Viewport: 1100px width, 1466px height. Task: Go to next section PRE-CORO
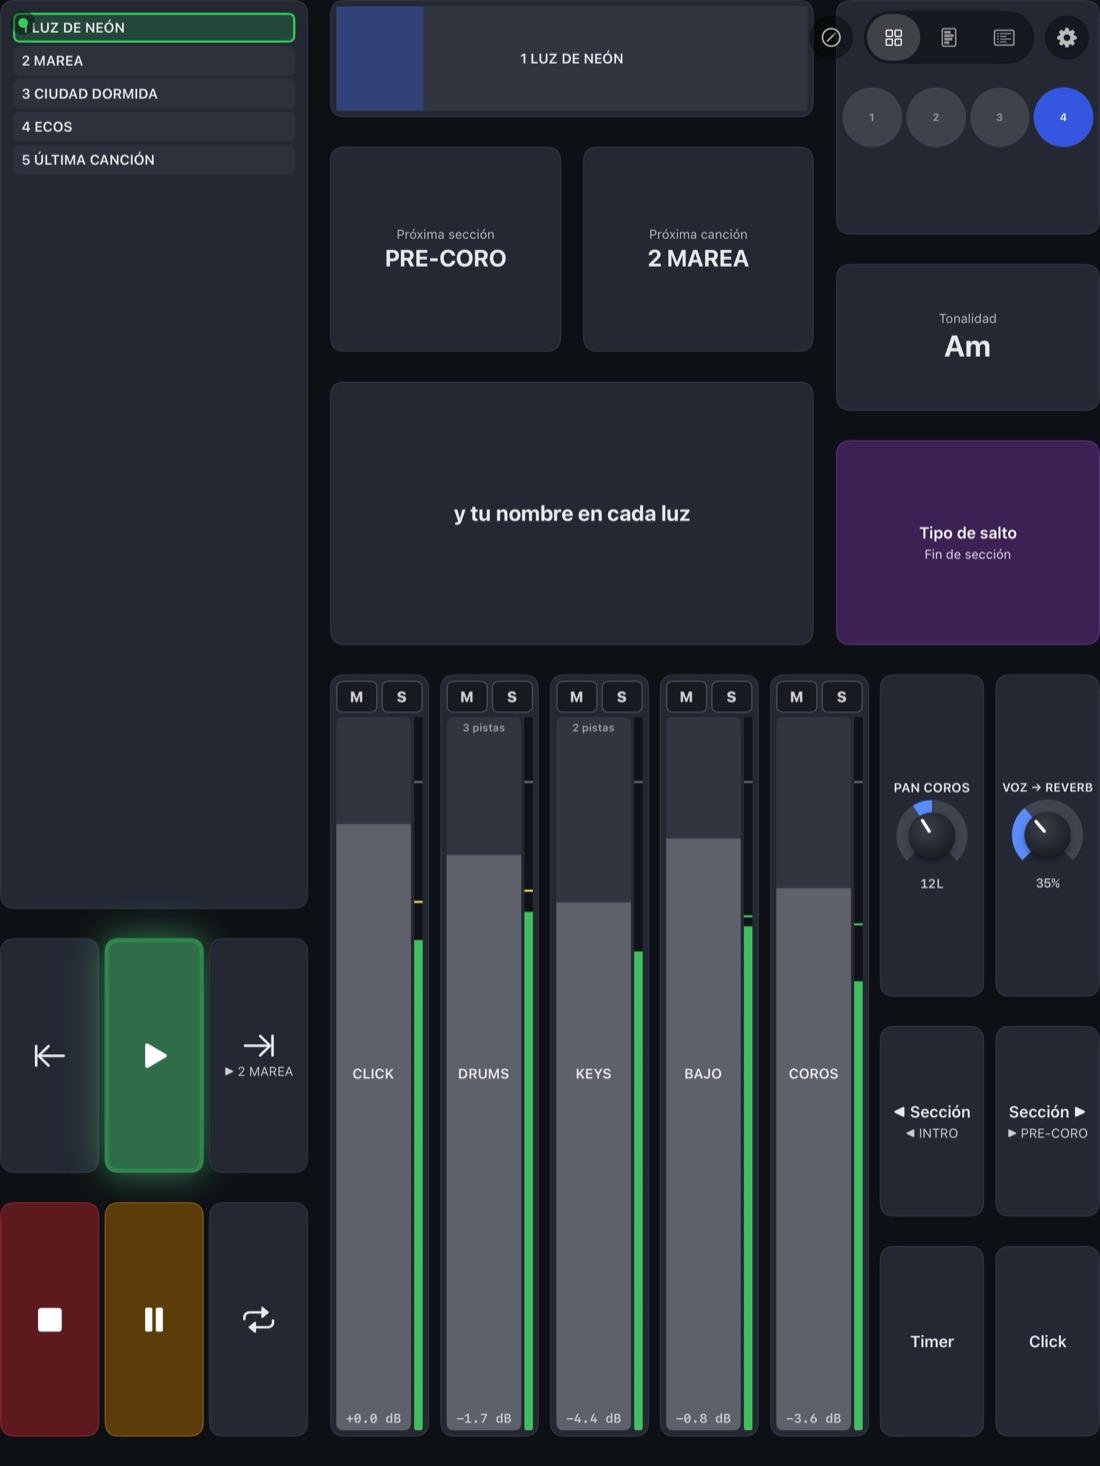click(x=1047, y=1121)
